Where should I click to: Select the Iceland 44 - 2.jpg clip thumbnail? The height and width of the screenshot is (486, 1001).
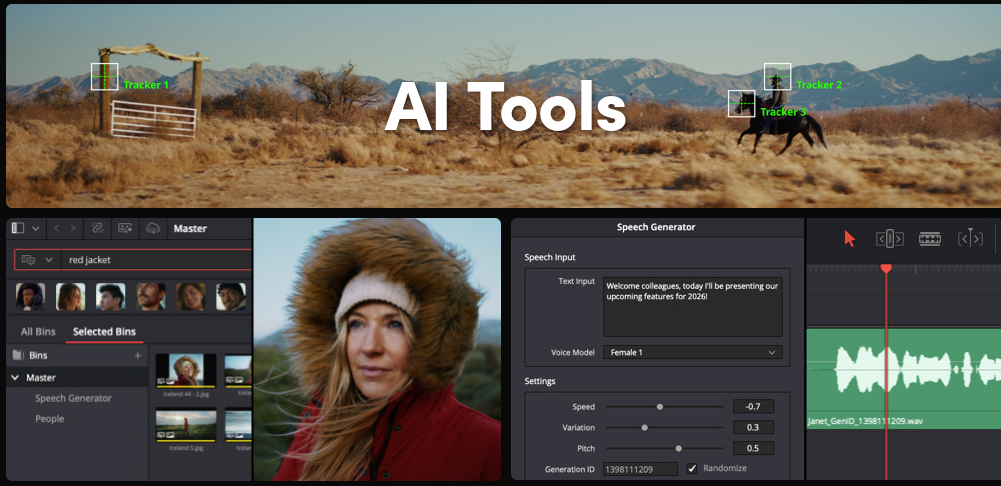pos(186,370)
